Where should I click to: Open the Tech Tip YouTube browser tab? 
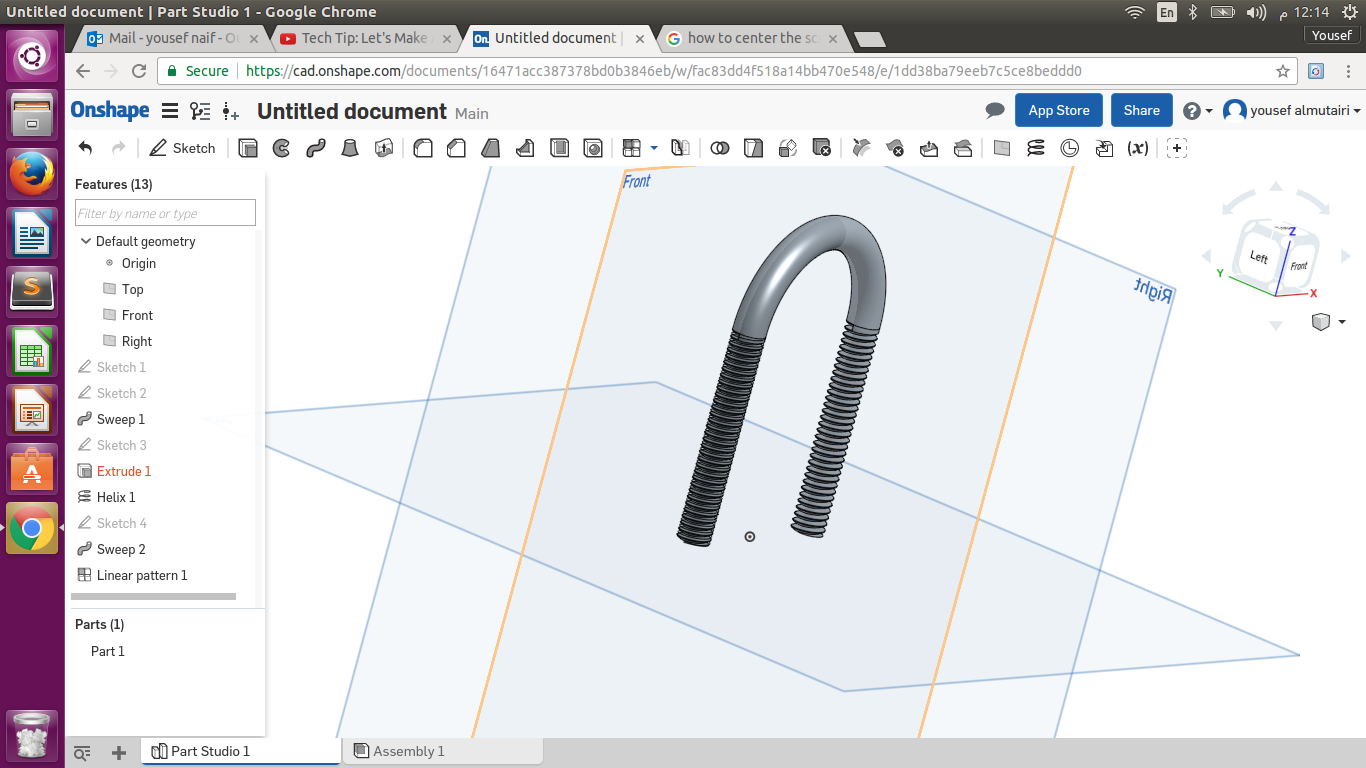click(x=366, y=38)
